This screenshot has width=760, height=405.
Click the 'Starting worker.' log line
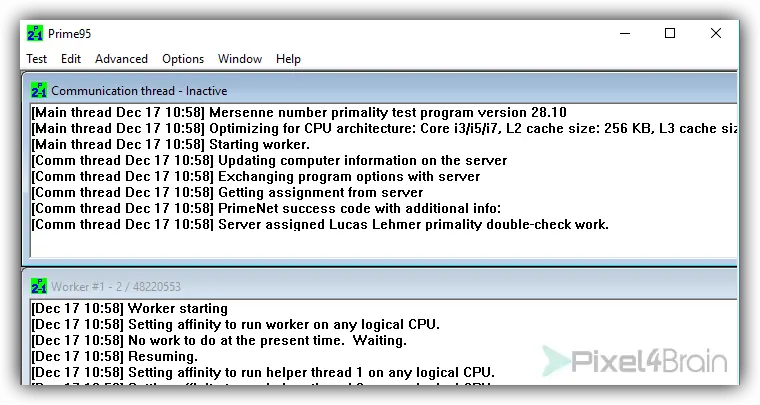tap(171, 144)
